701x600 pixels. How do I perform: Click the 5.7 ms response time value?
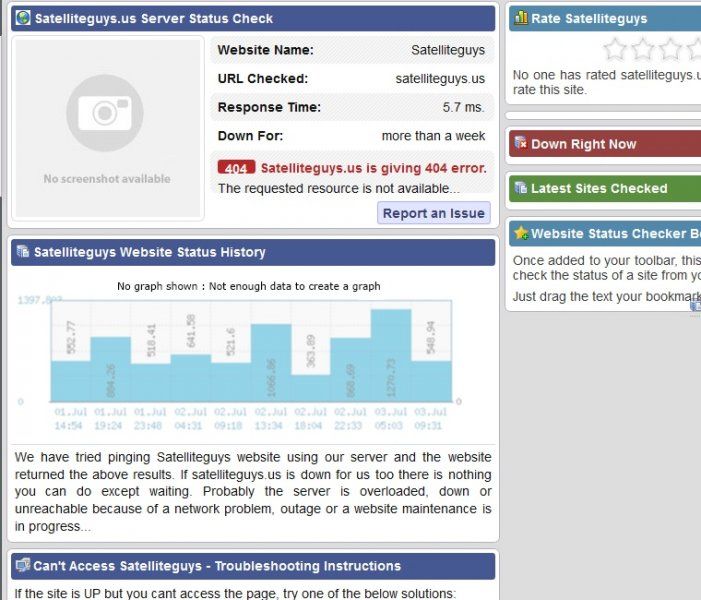[x=464, y=107]
